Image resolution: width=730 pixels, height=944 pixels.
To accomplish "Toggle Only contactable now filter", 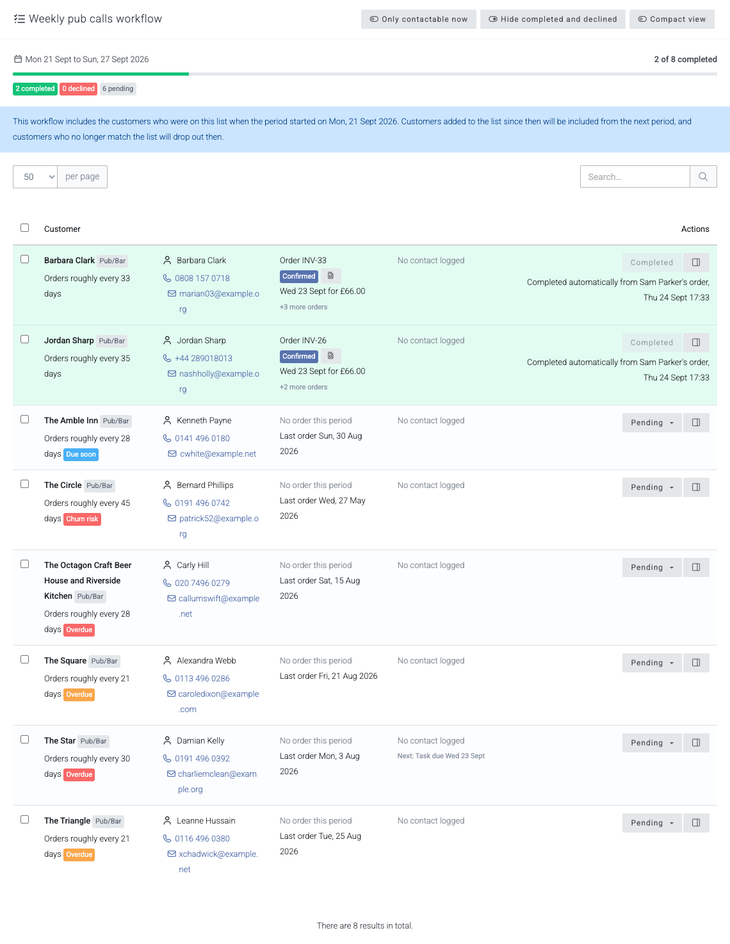I will coord(418,19).
